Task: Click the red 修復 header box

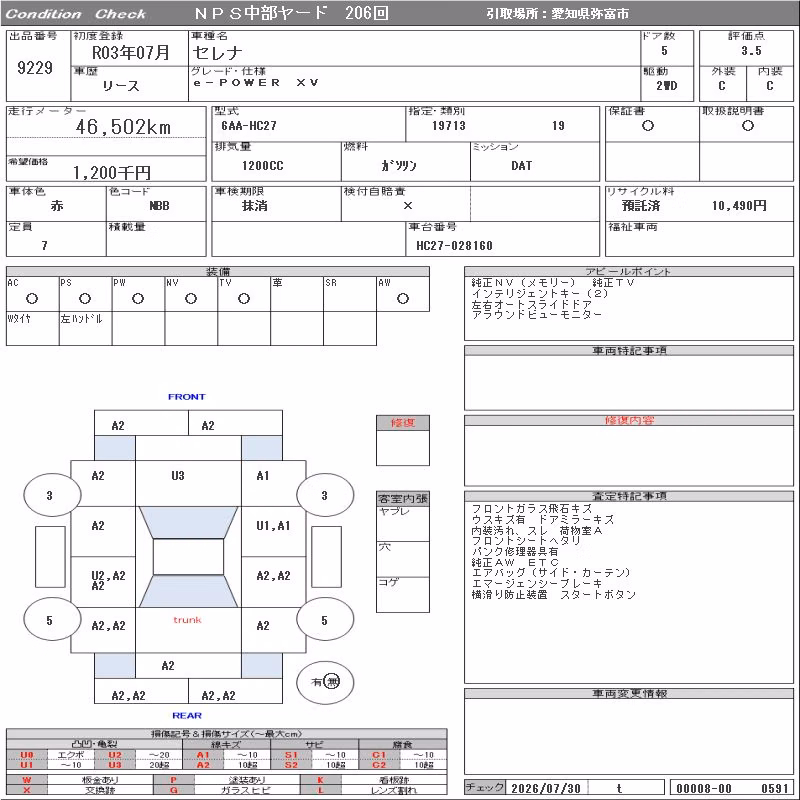Action: pos(403,422)
